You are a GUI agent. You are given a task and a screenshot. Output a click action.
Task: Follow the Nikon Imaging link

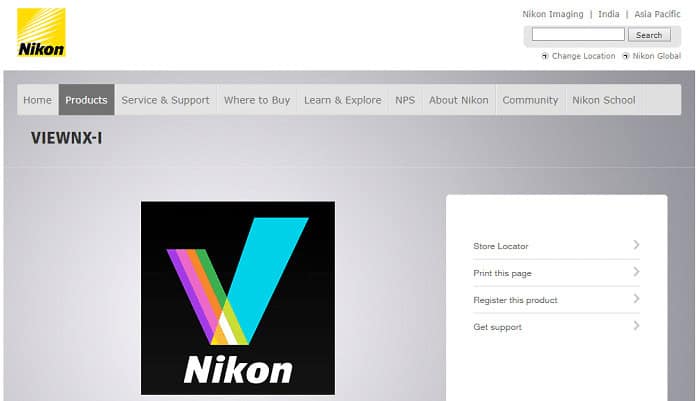coord(553,14)
